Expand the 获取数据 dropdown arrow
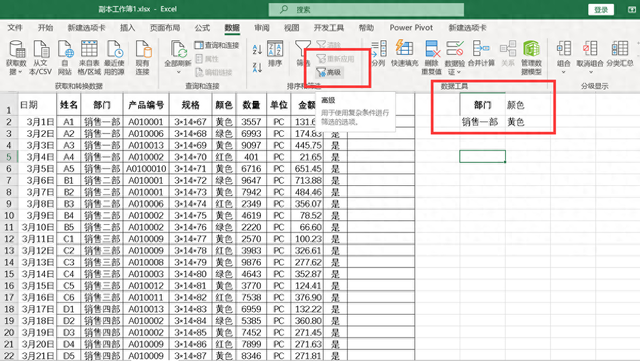Viewport: 640px width, 361px height. [20, 72]
